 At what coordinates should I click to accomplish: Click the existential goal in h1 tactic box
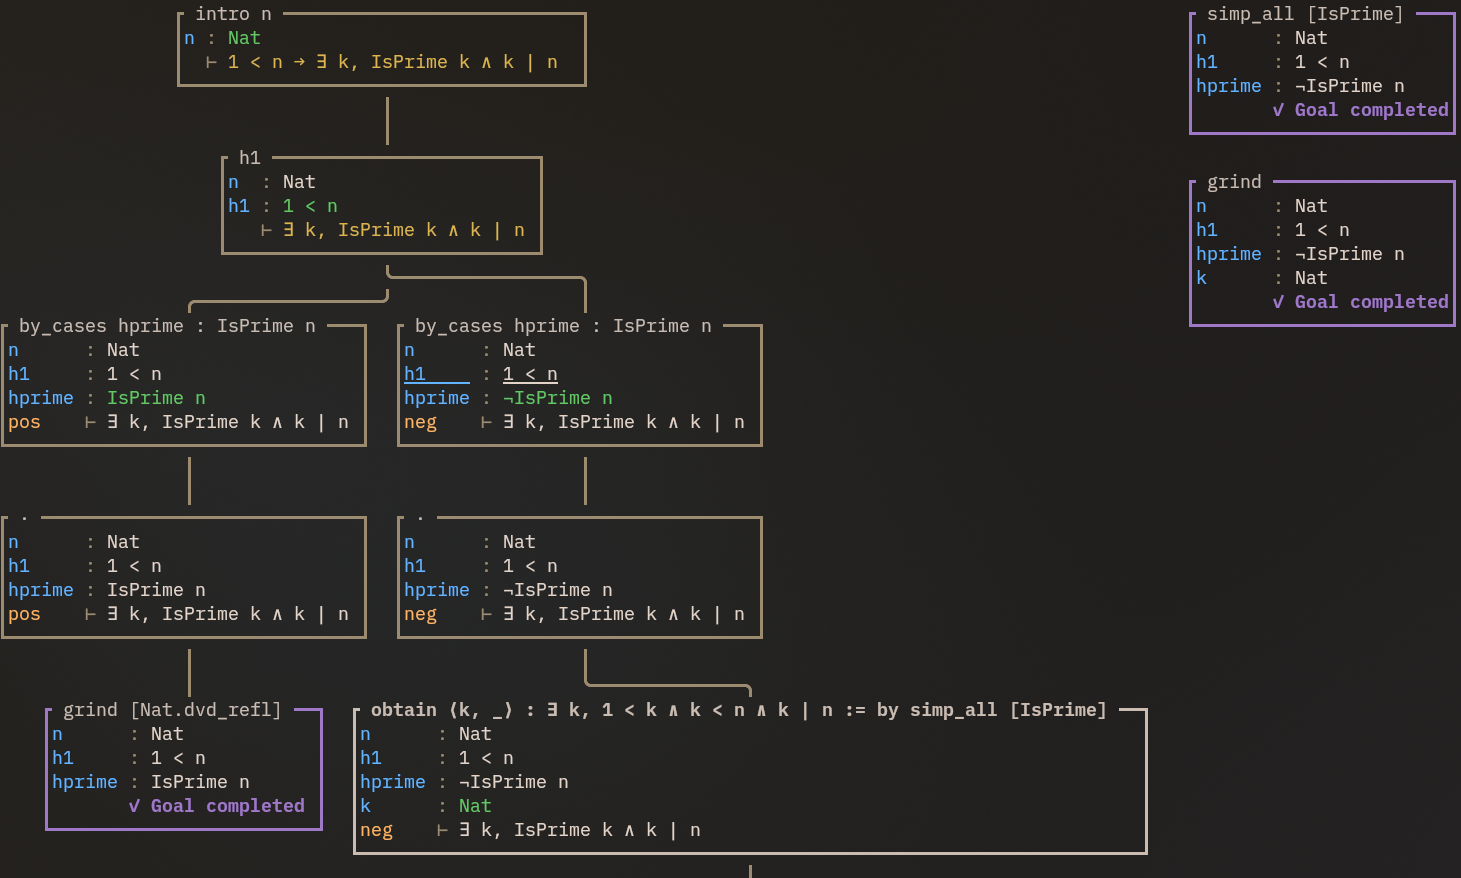403,230
